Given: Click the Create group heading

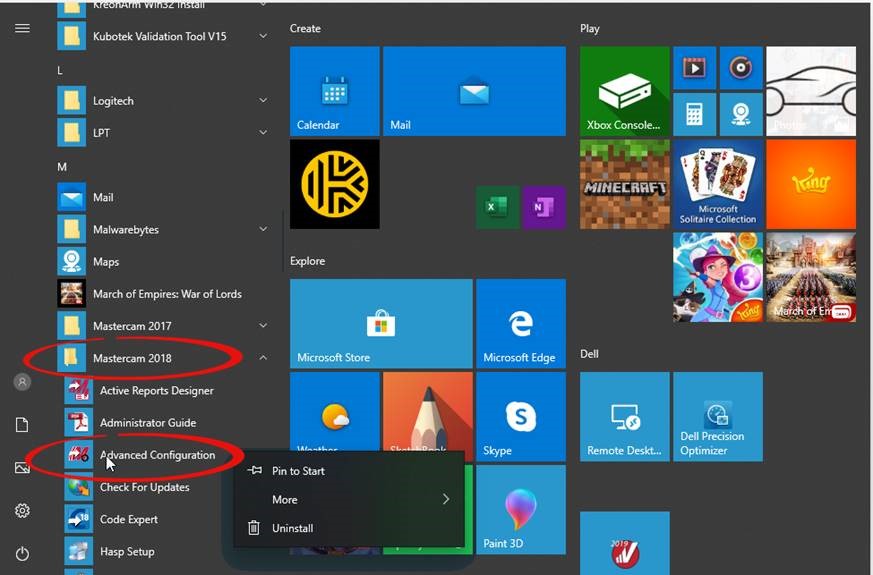Looking at the screenshot, I should (x=305, y=28).
